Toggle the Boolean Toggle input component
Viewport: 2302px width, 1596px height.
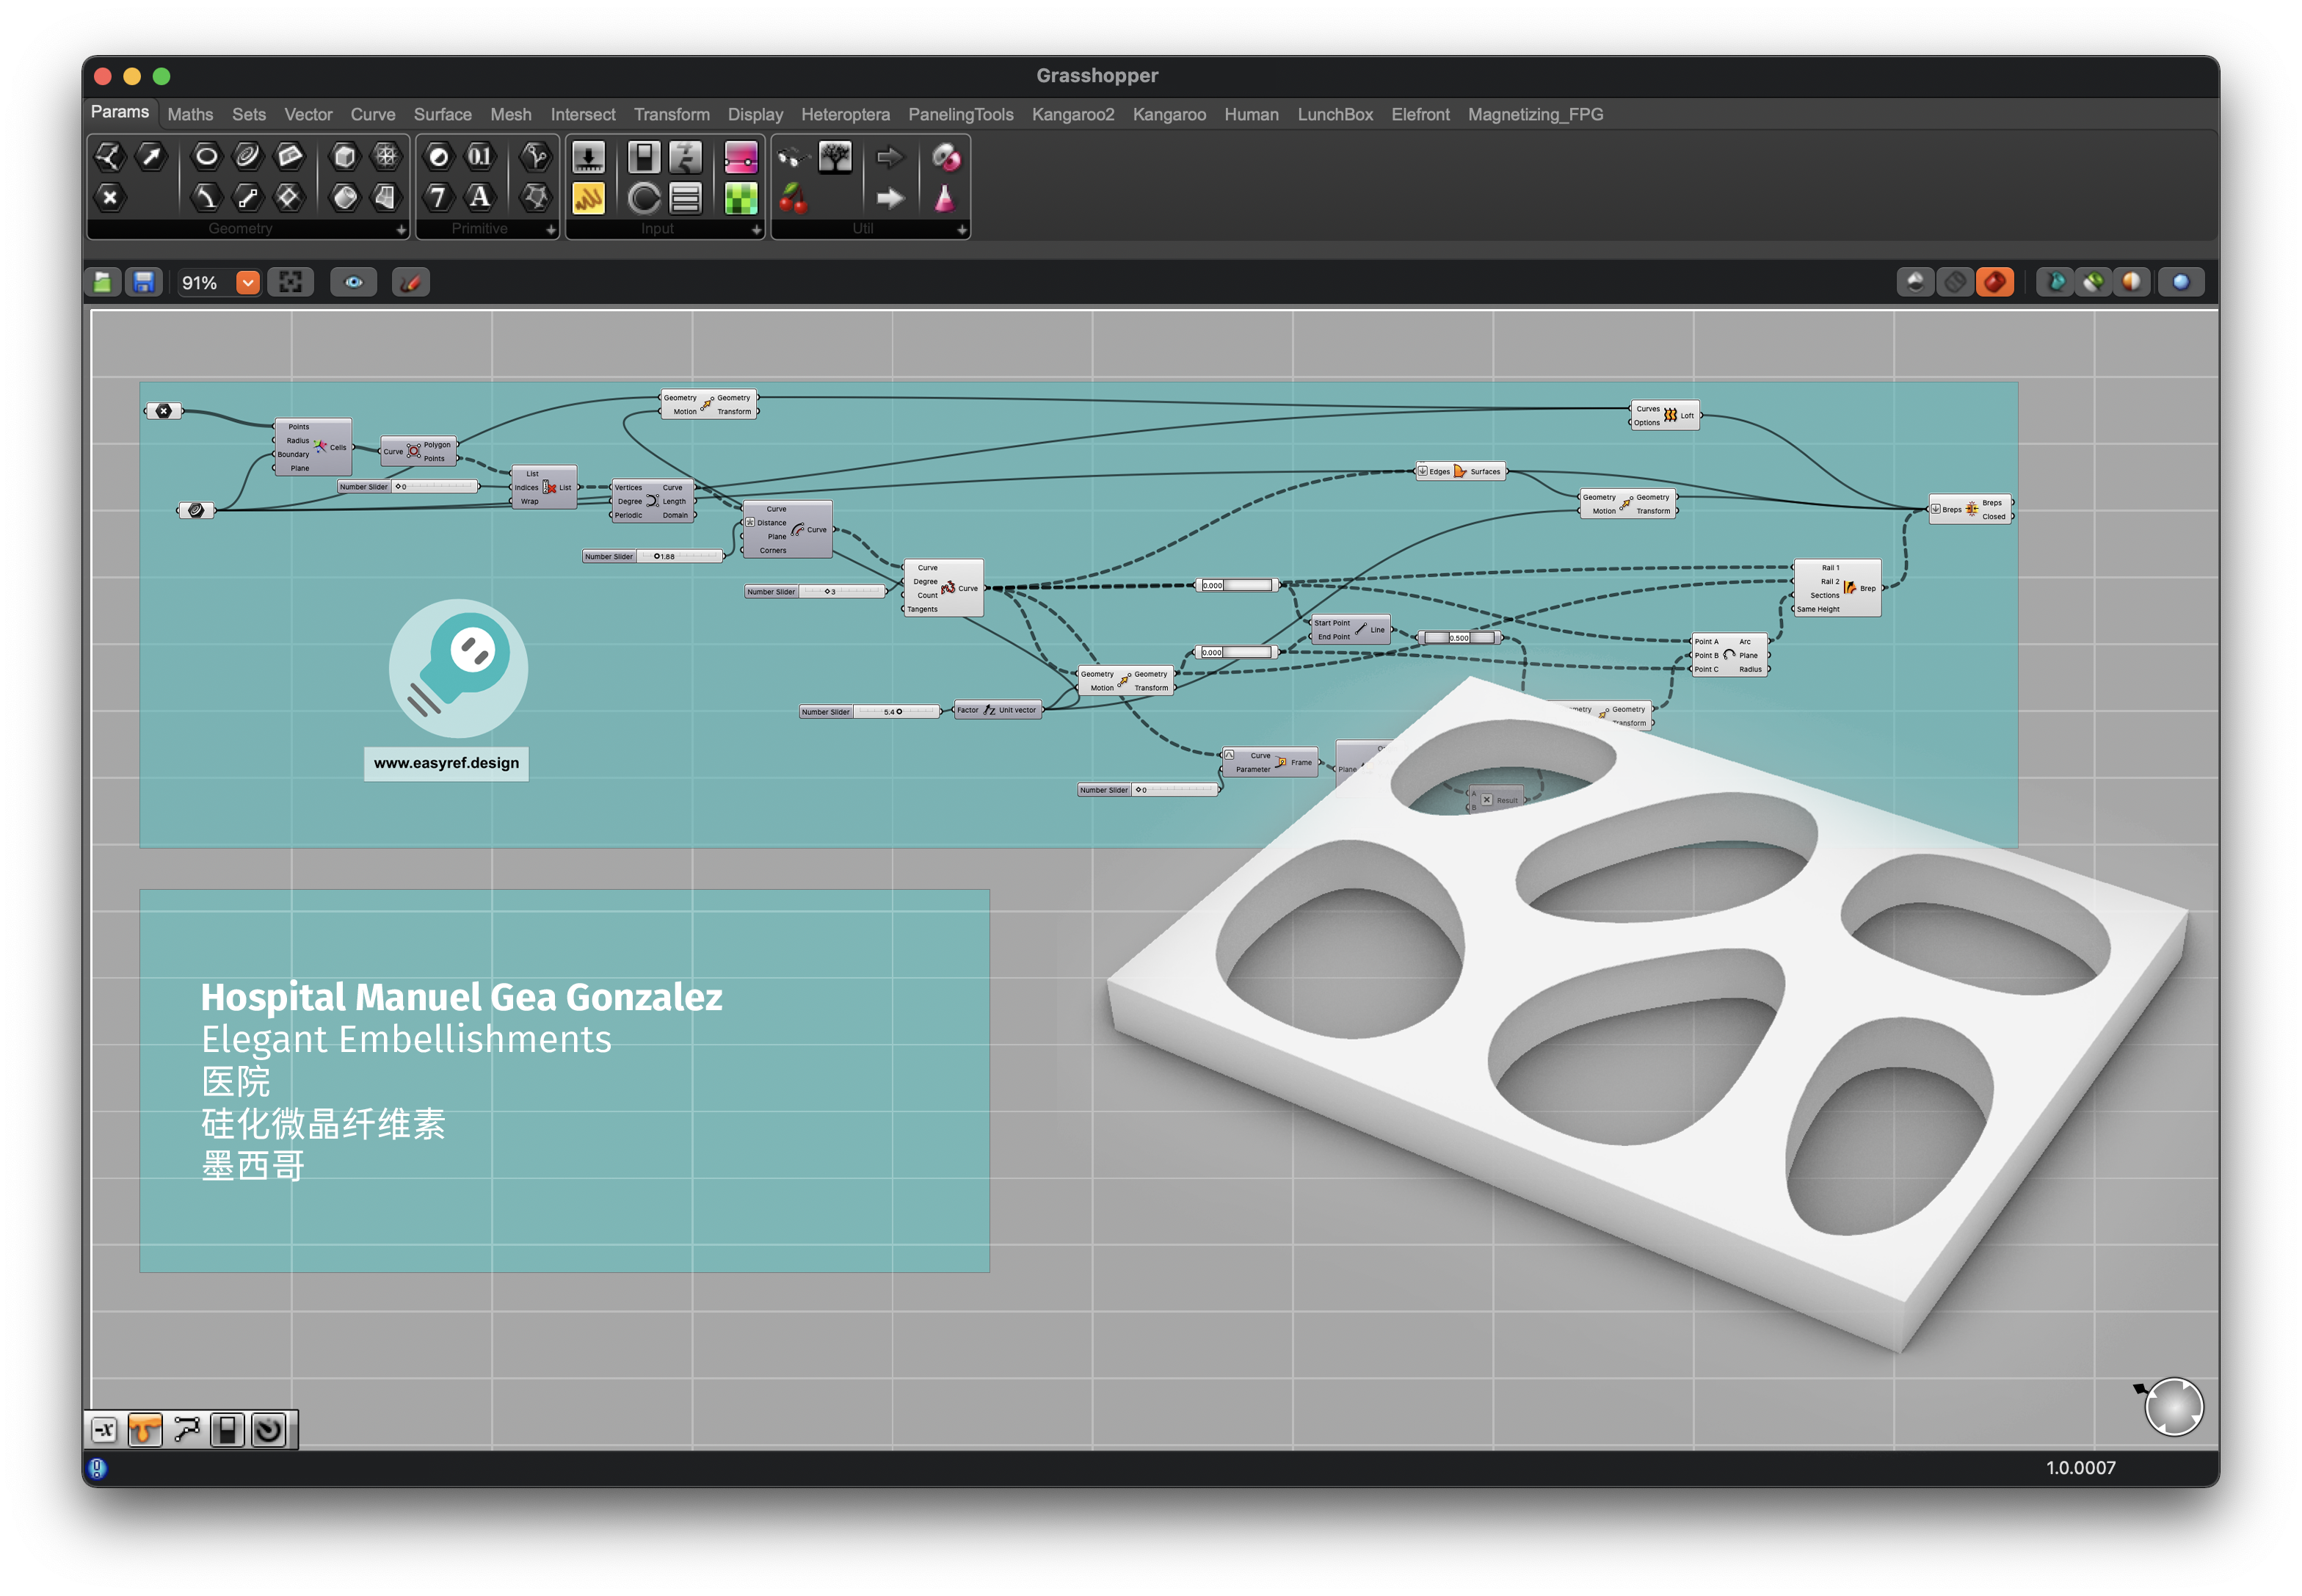[643, 157]
